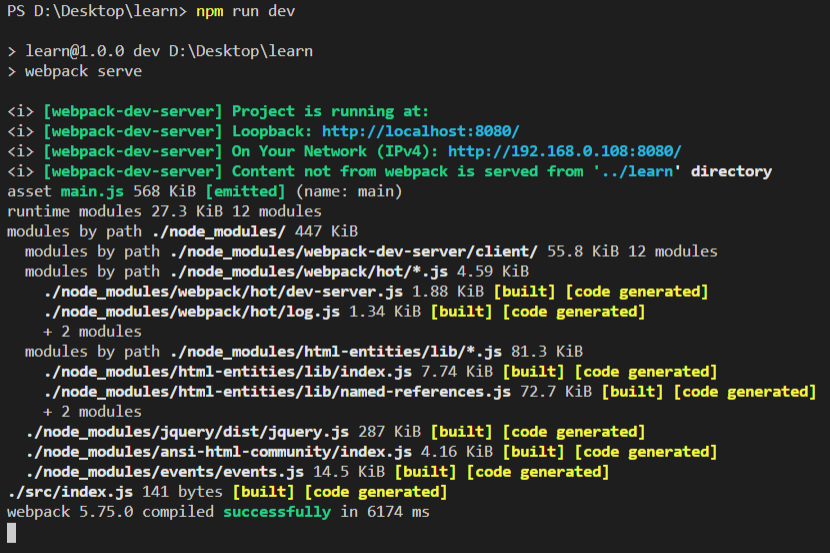The height and width of the screenshot is (553, 830).
Task: Click '55.8 KiB 12 modules' text
Action: pos(632,251)
